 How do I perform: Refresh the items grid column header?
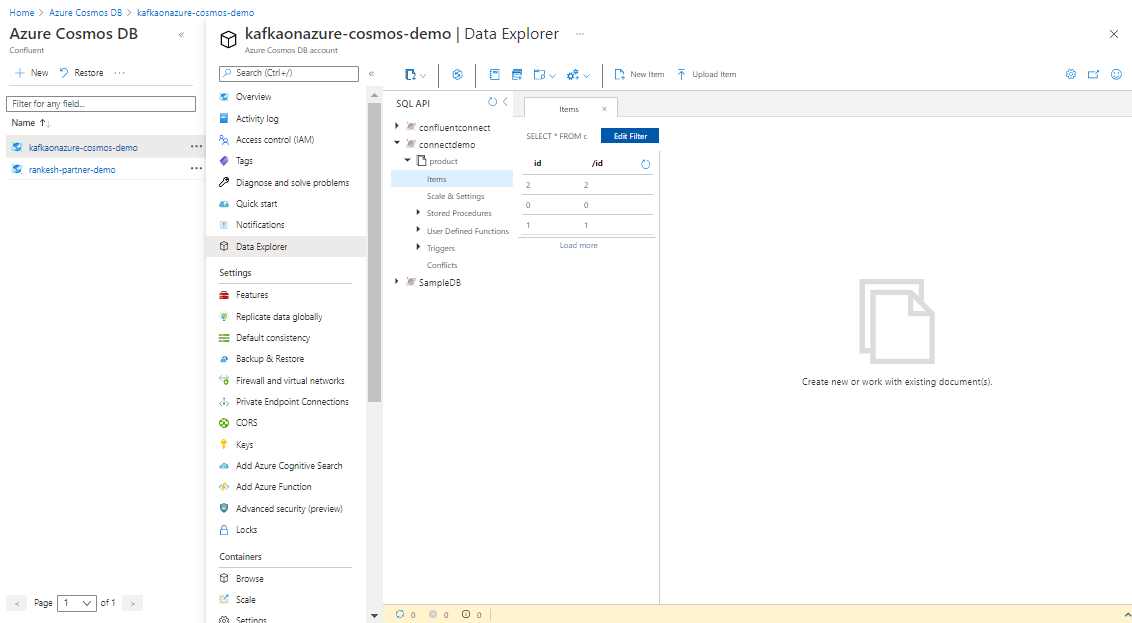tap(645, 164)
